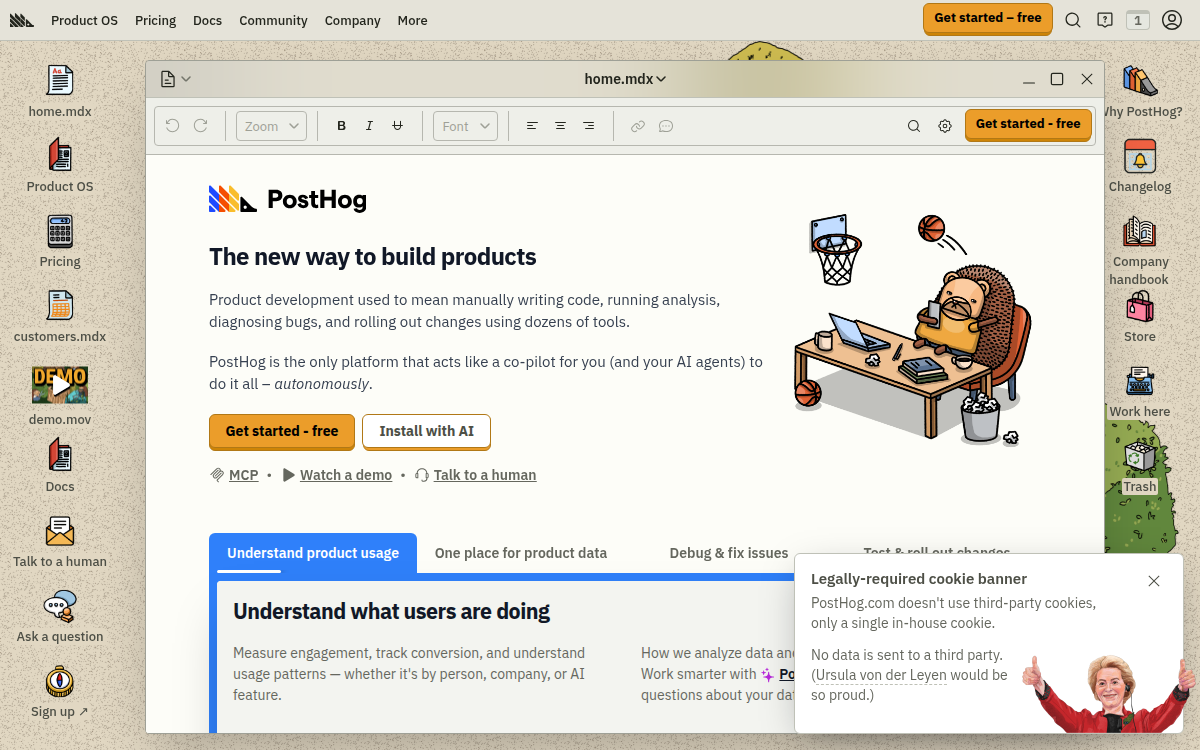The height and width of the screenshot is (750, 1200).
Task: Open the Pricing calculator desktop icon
Action: [x=60, y=241]
